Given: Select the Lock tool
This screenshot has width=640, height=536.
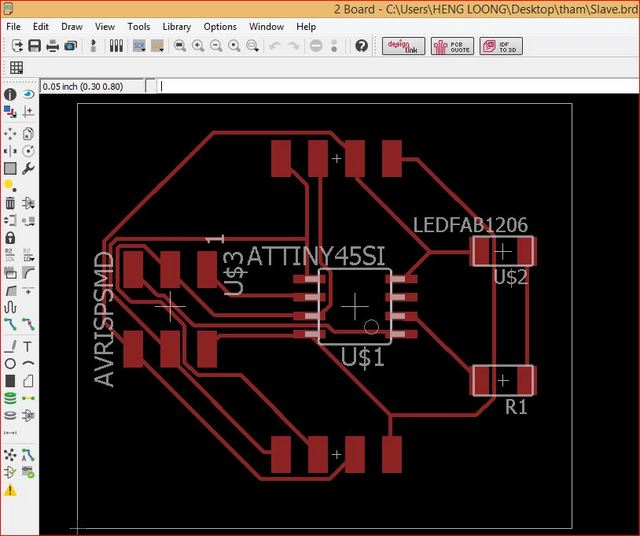Looking at the screenshot, I should coord(10,238).
